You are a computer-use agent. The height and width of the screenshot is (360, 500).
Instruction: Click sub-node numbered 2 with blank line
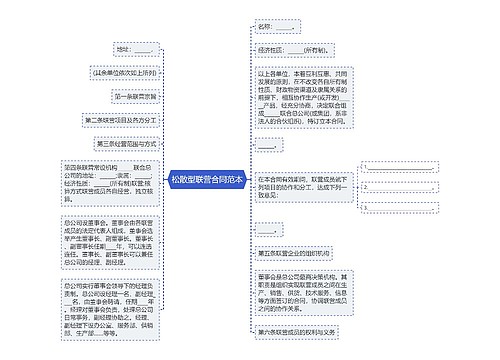click(x=400, y=187)
